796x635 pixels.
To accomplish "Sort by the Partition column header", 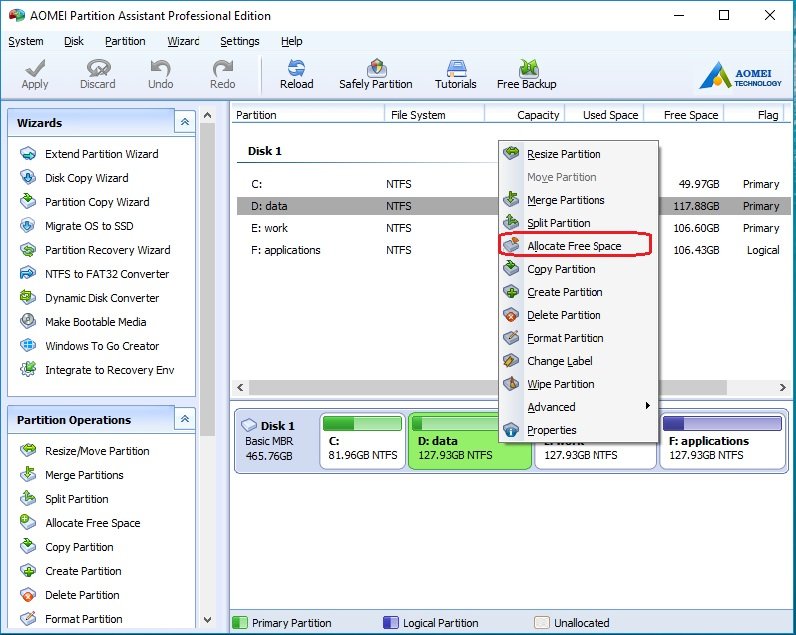I will (308, 115).
